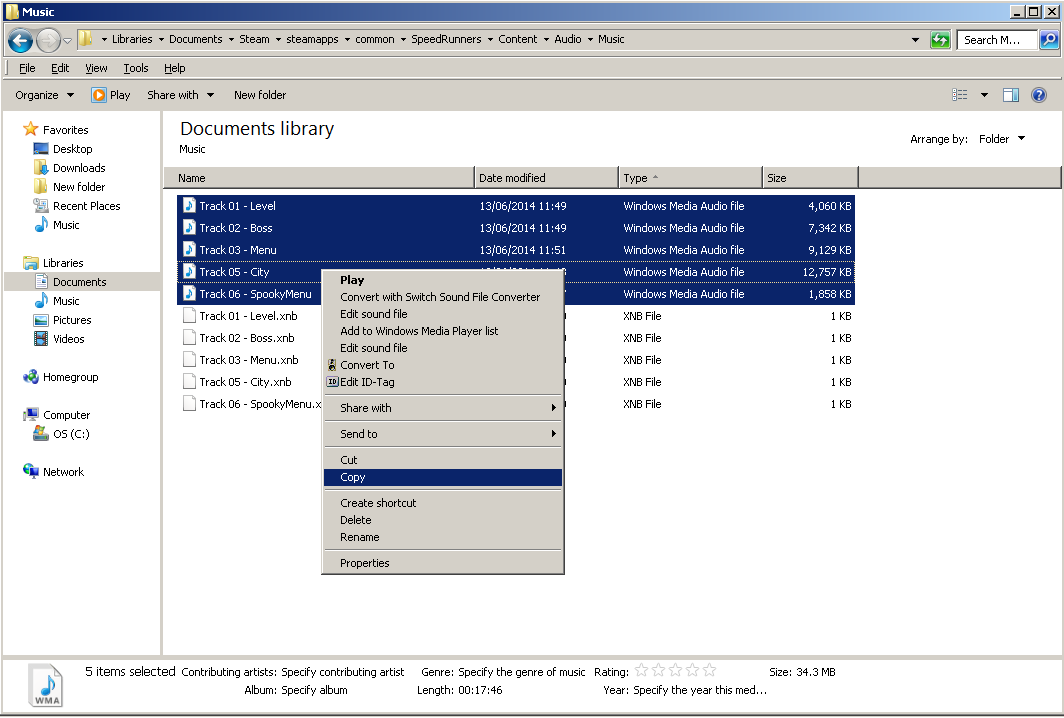Viewport: 1064px width, 718px height.
Task: Sort by Date modified column
Action: [546, 178]
